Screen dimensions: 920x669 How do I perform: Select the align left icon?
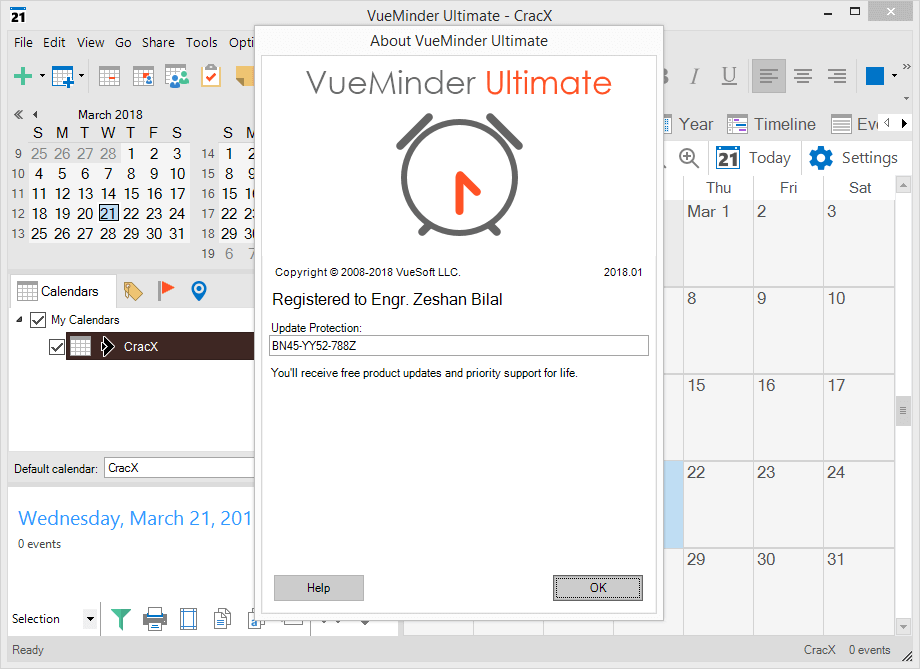[x=769, y=76]
